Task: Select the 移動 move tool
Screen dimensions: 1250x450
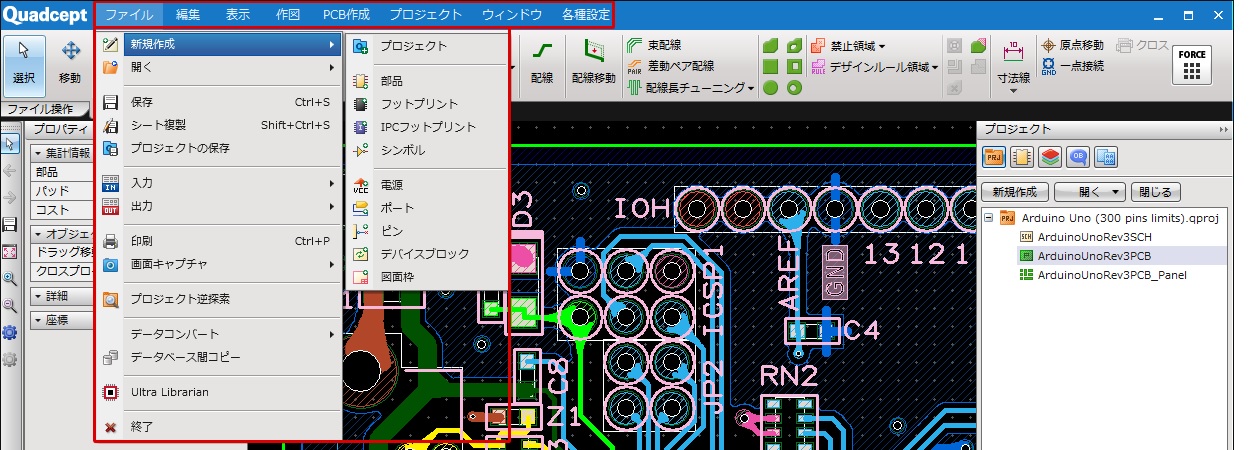Action: pos(70,62)
